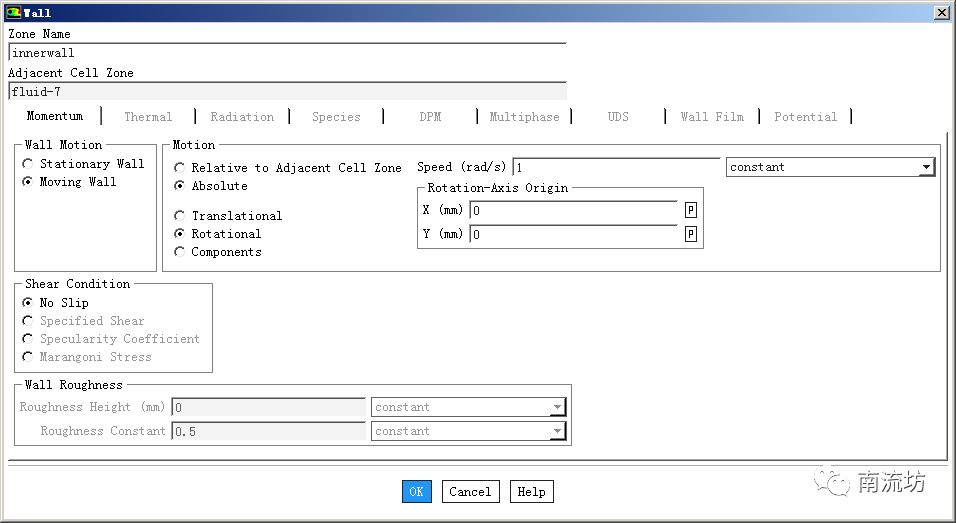
Task: Click the Wall dialog title bar icon
Action: tap(13, 13)
